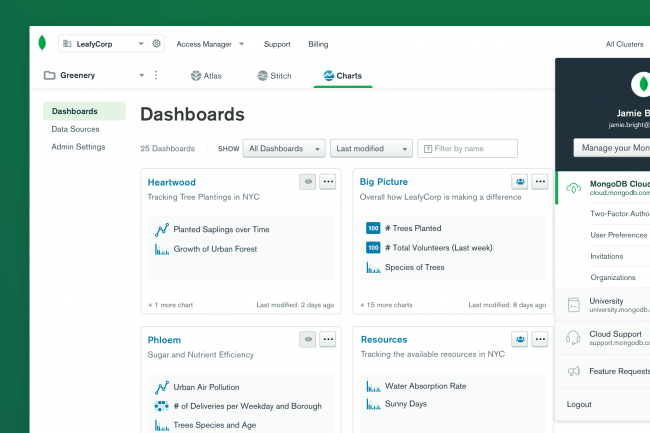
Task: Open Organizations in profile menu
Action: coord(613,277)
